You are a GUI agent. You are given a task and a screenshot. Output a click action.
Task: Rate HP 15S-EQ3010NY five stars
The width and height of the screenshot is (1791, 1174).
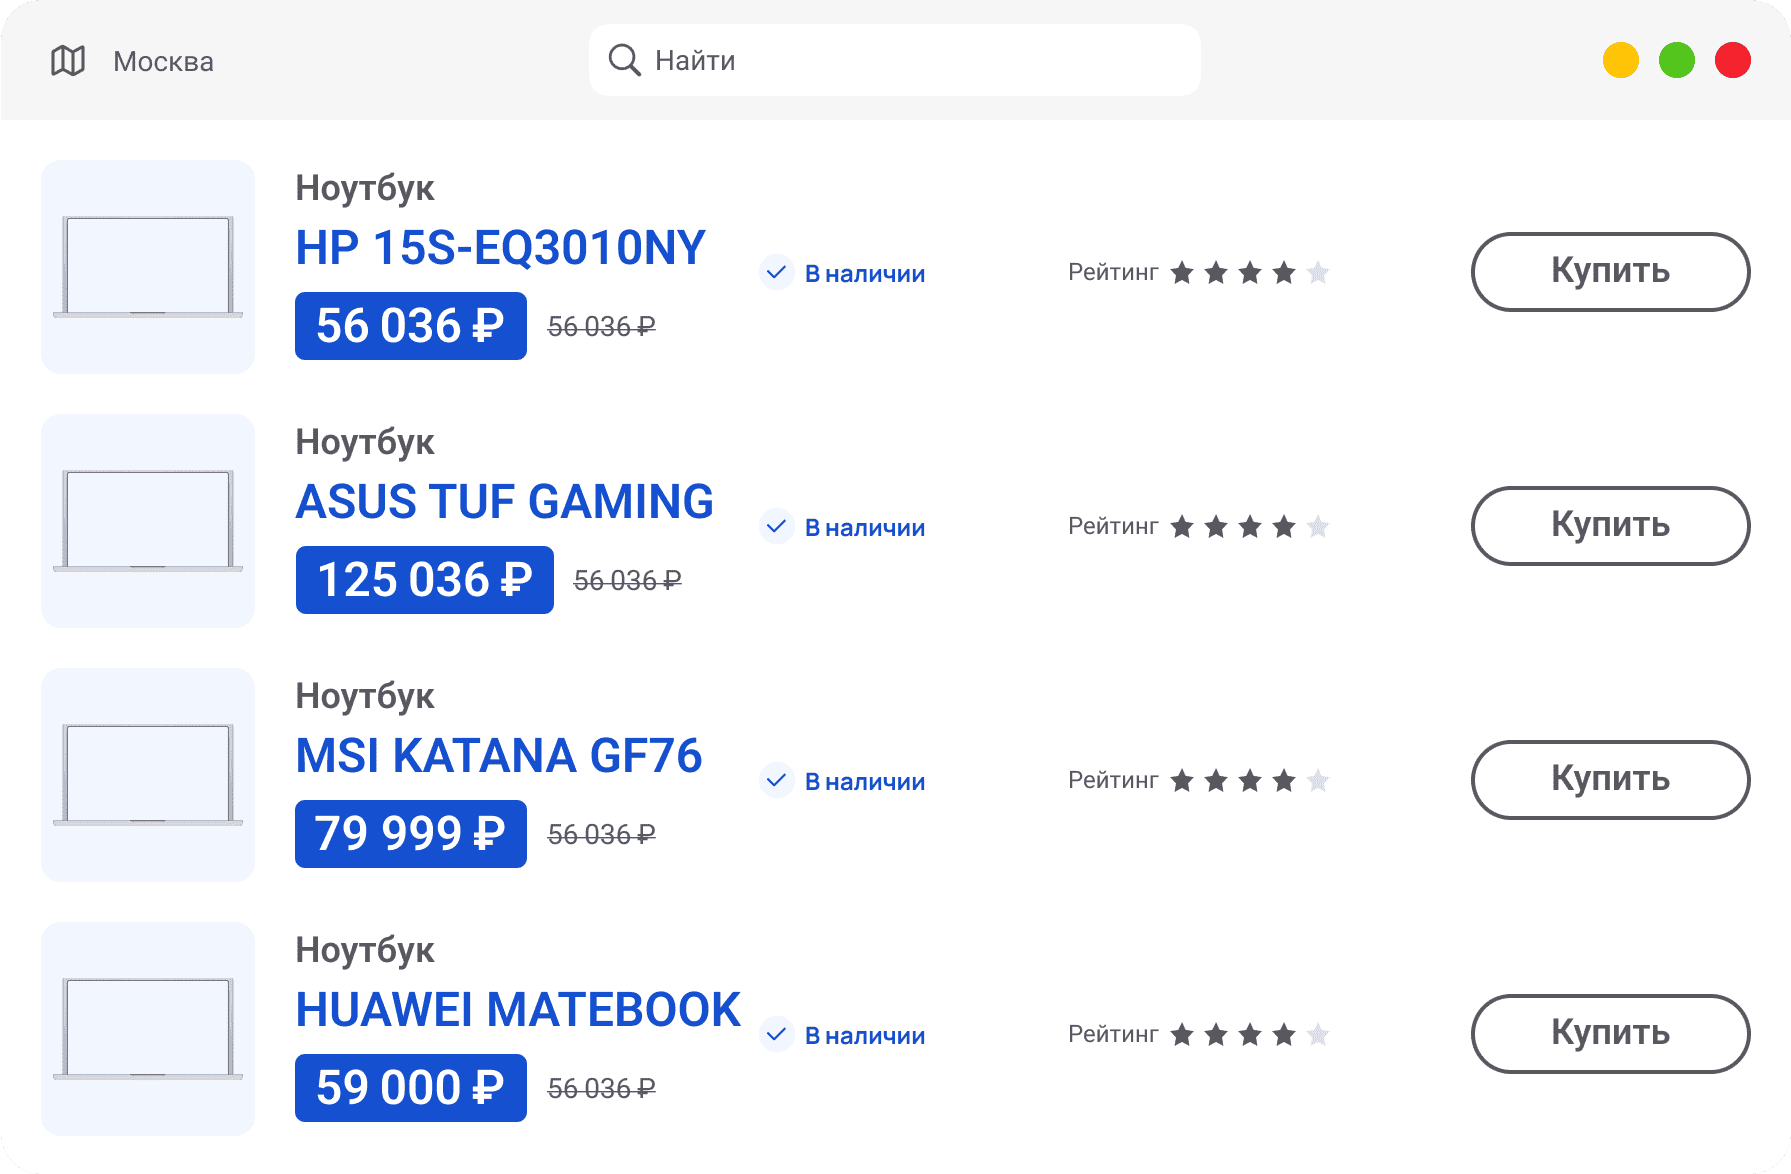pyautogui.click(x=1318, y=272)
